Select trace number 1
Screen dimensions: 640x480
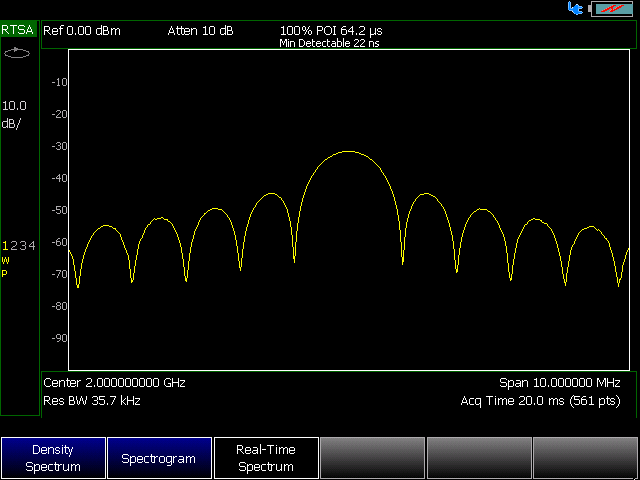coord(5,246)
